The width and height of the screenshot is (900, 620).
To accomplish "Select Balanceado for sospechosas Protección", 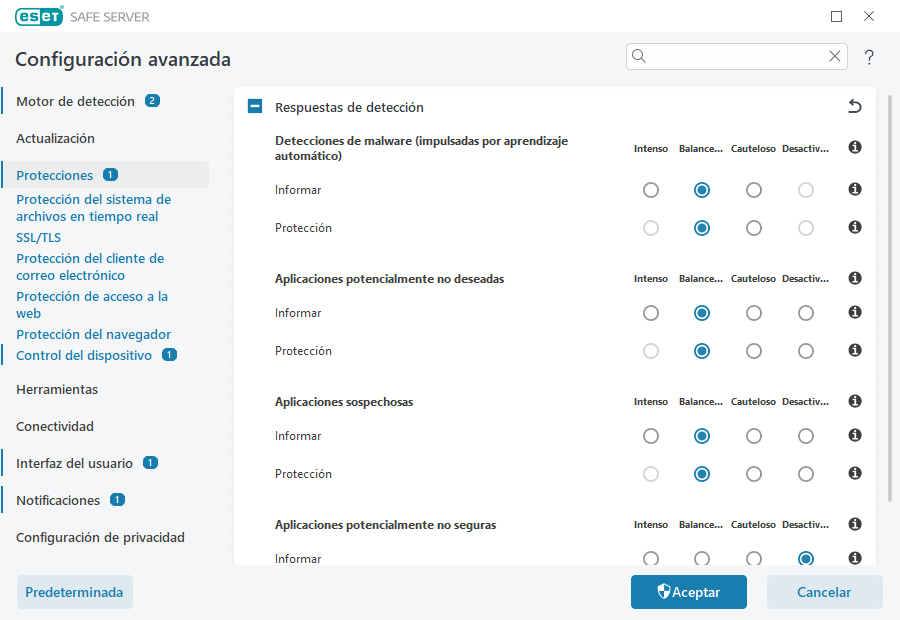I will coord(701,474).
